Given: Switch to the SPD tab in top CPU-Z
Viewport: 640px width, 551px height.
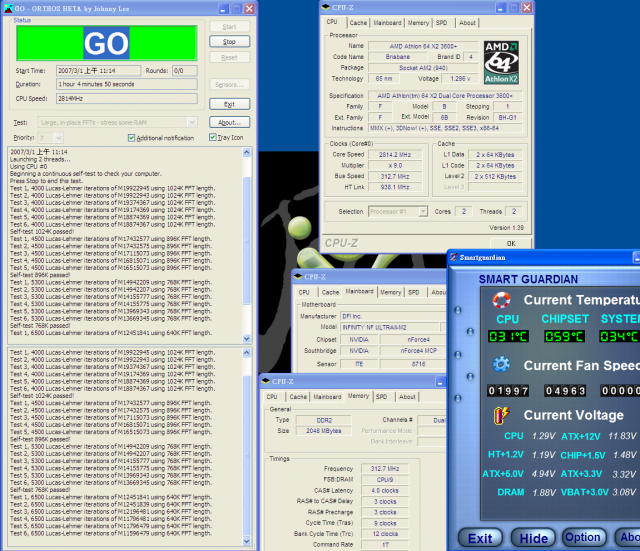Looking at the screenshot, I should point(441,23).
